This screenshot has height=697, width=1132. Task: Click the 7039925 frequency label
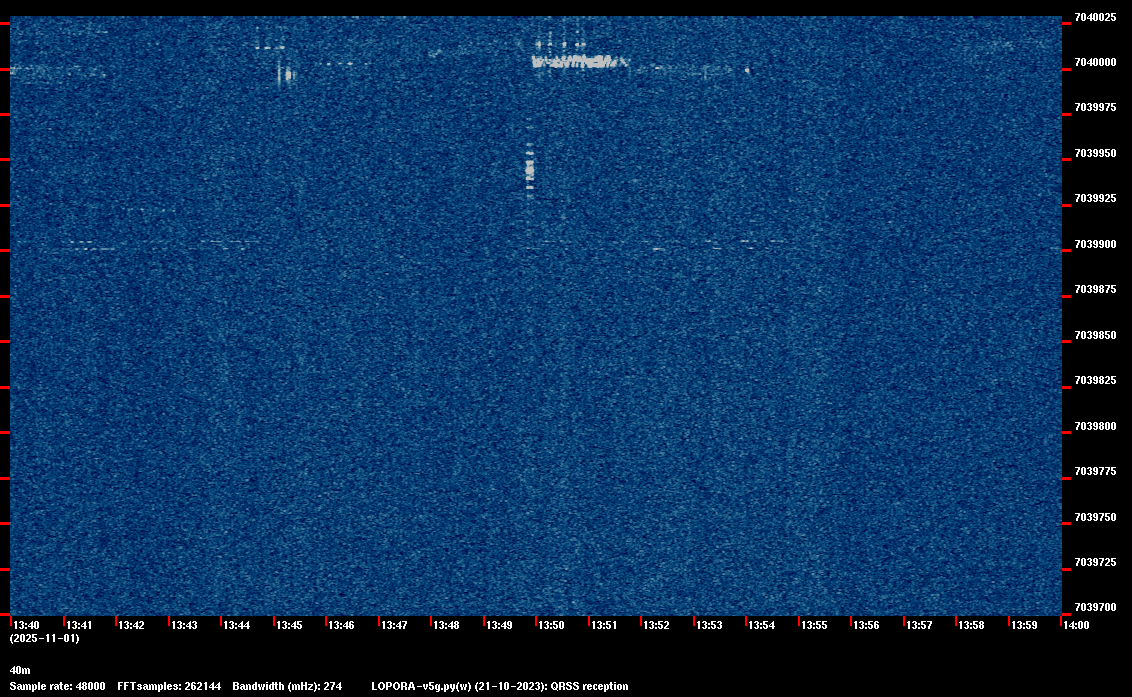pyautogui.click(x=1095, y=199)
